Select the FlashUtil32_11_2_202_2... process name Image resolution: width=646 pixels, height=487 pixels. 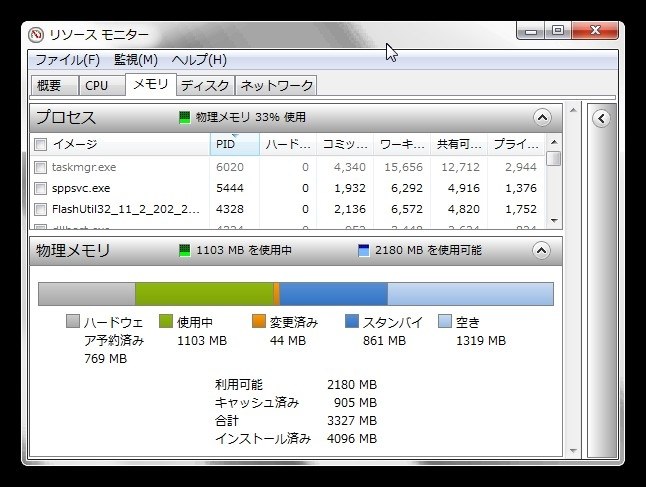(126, 209)
